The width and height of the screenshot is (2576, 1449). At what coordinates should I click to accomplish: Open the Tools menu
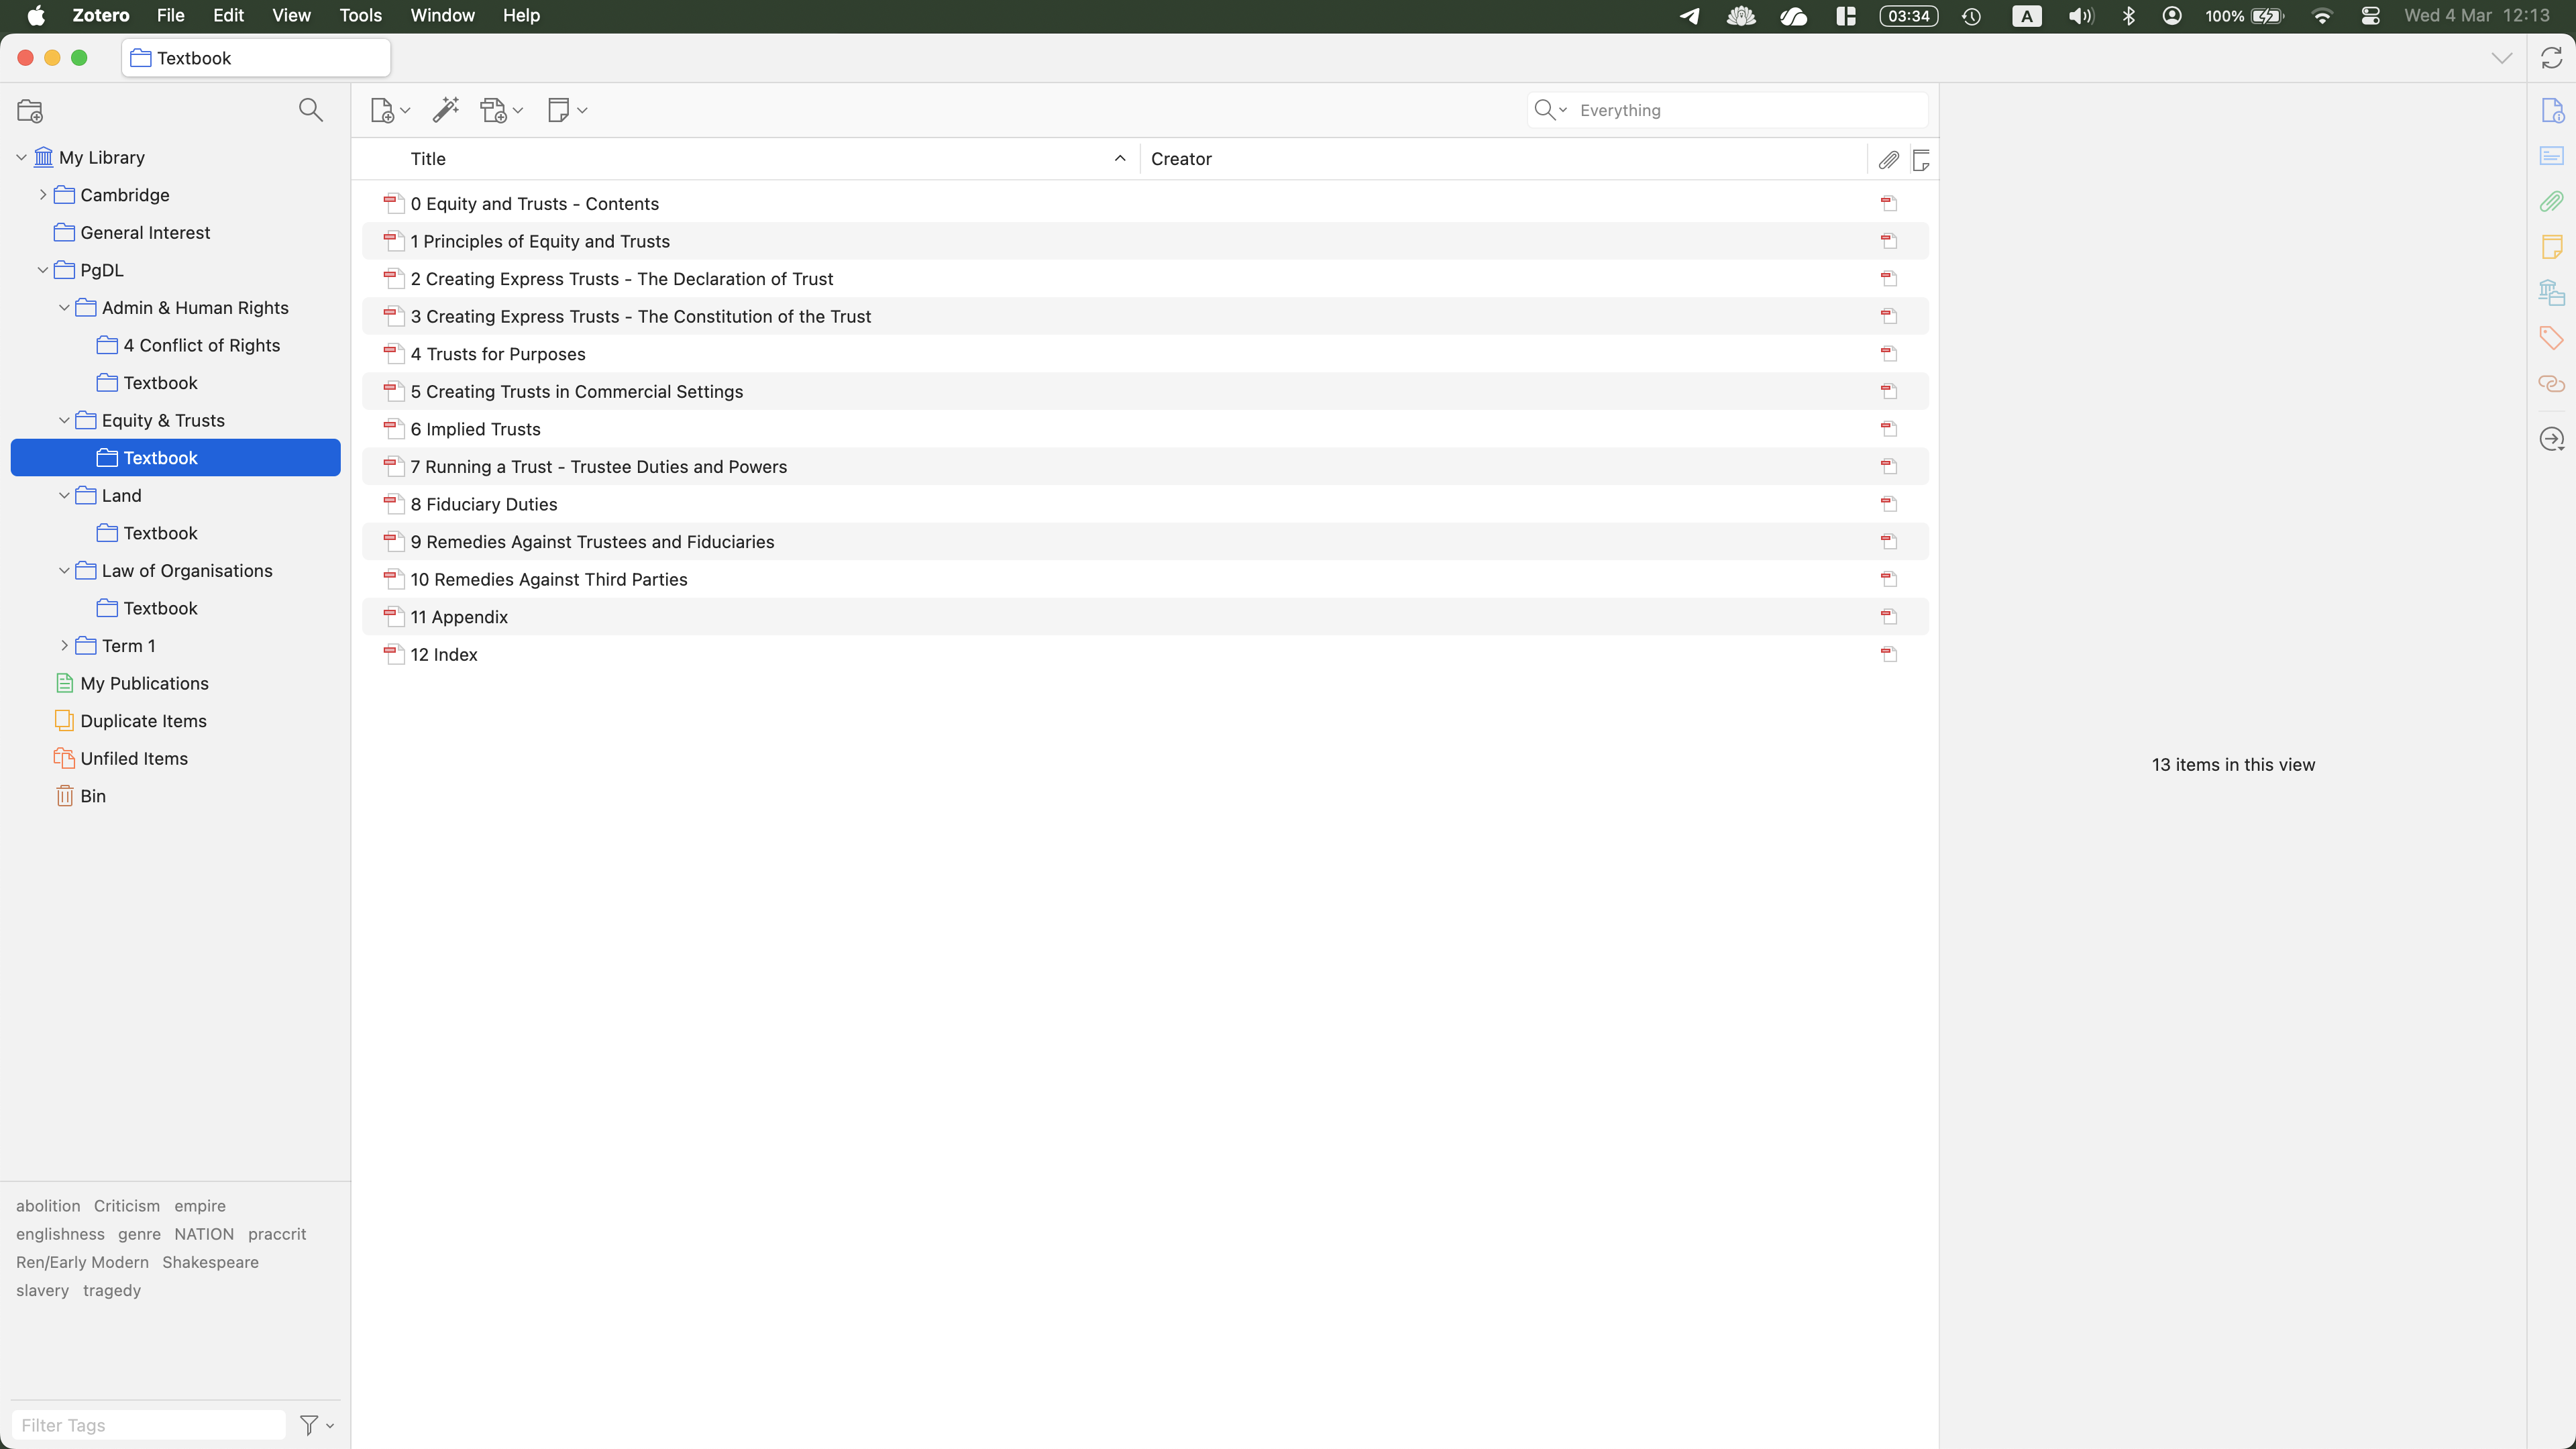[360, 15]
